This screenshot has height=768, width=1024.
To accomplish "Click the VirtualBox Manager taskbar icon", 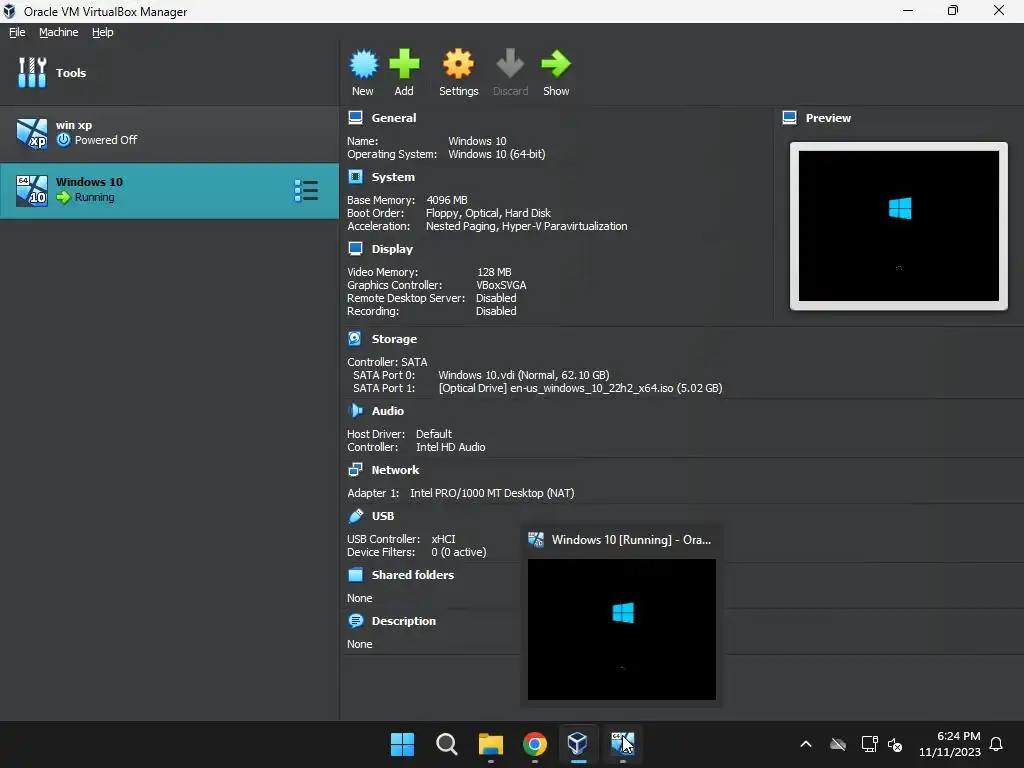I will coord(578,744).
